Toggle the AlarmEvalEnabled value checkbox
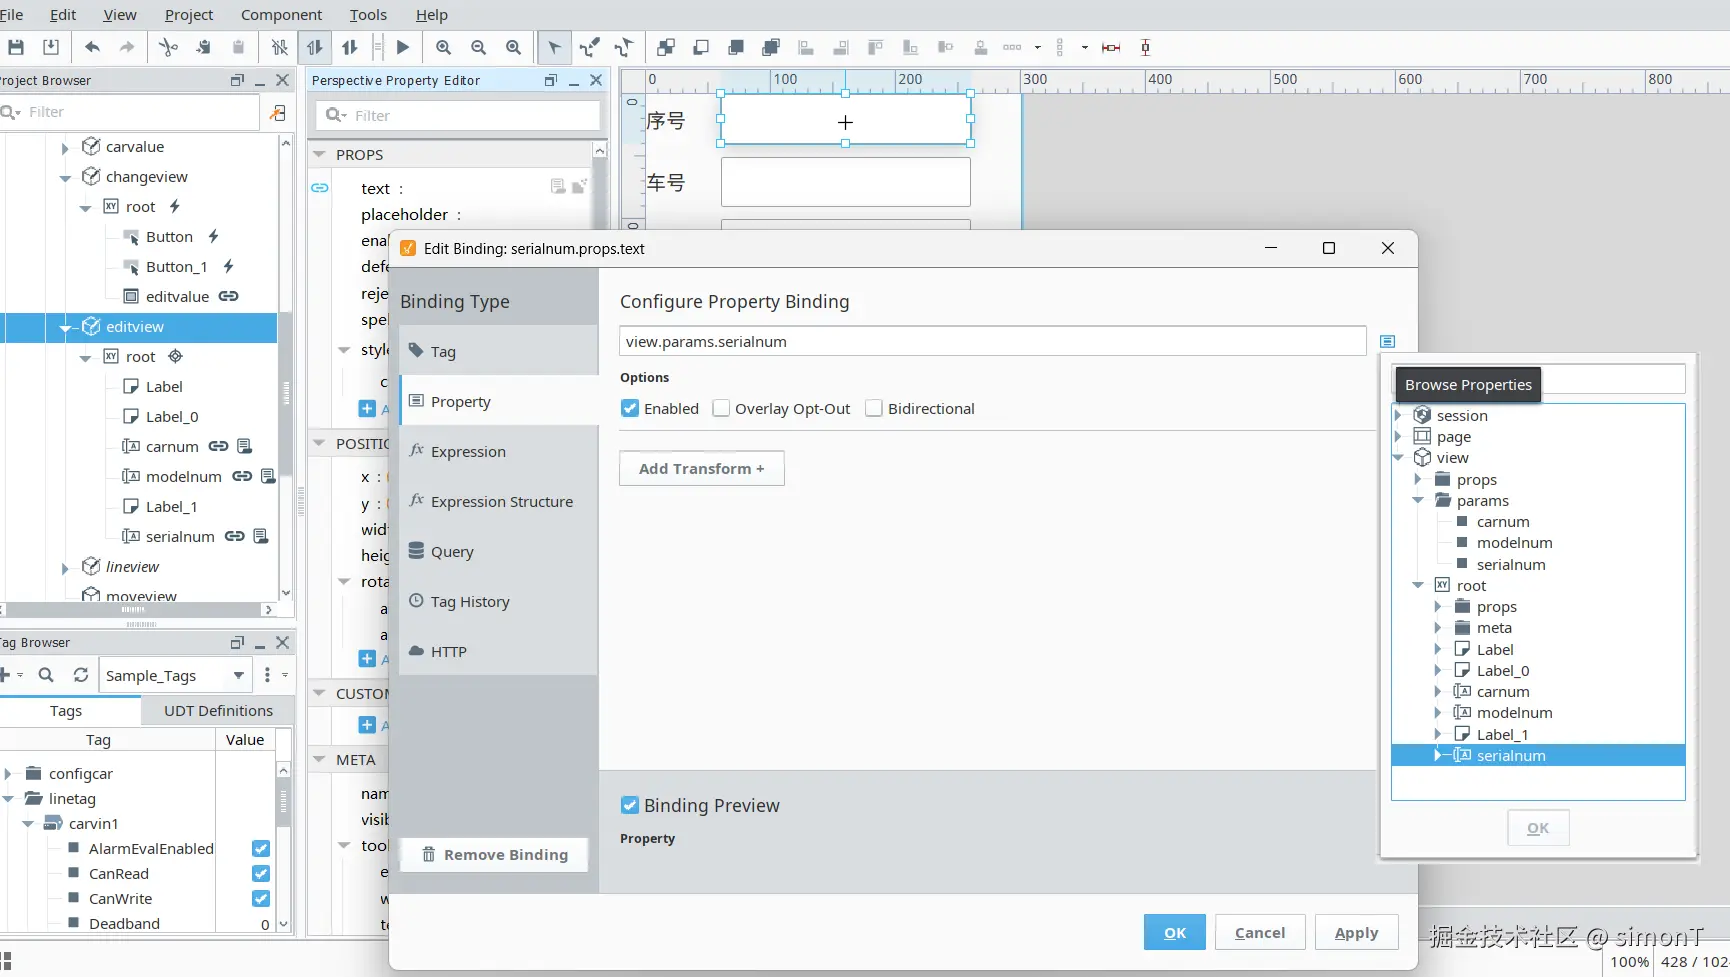Image resolution: width=1730 pixels, height=977 pixels. [x=261, y=848]
